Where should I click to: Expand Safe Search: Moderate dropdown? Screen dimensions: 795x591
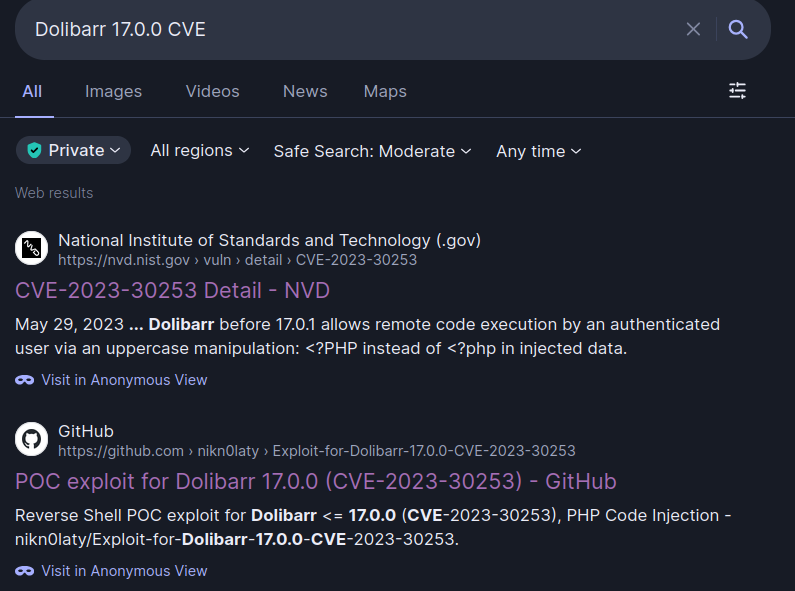(x=372, y=151)
